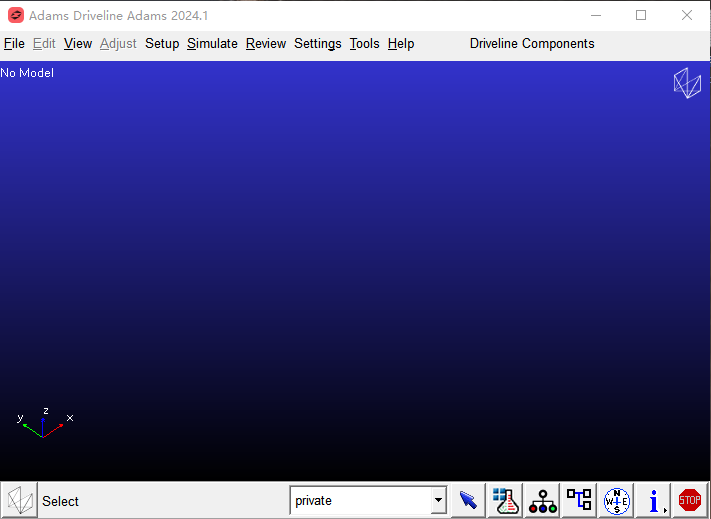Open the flask and table icon tool
Screen dimensions: 711x519
click(x=506, y=500)
